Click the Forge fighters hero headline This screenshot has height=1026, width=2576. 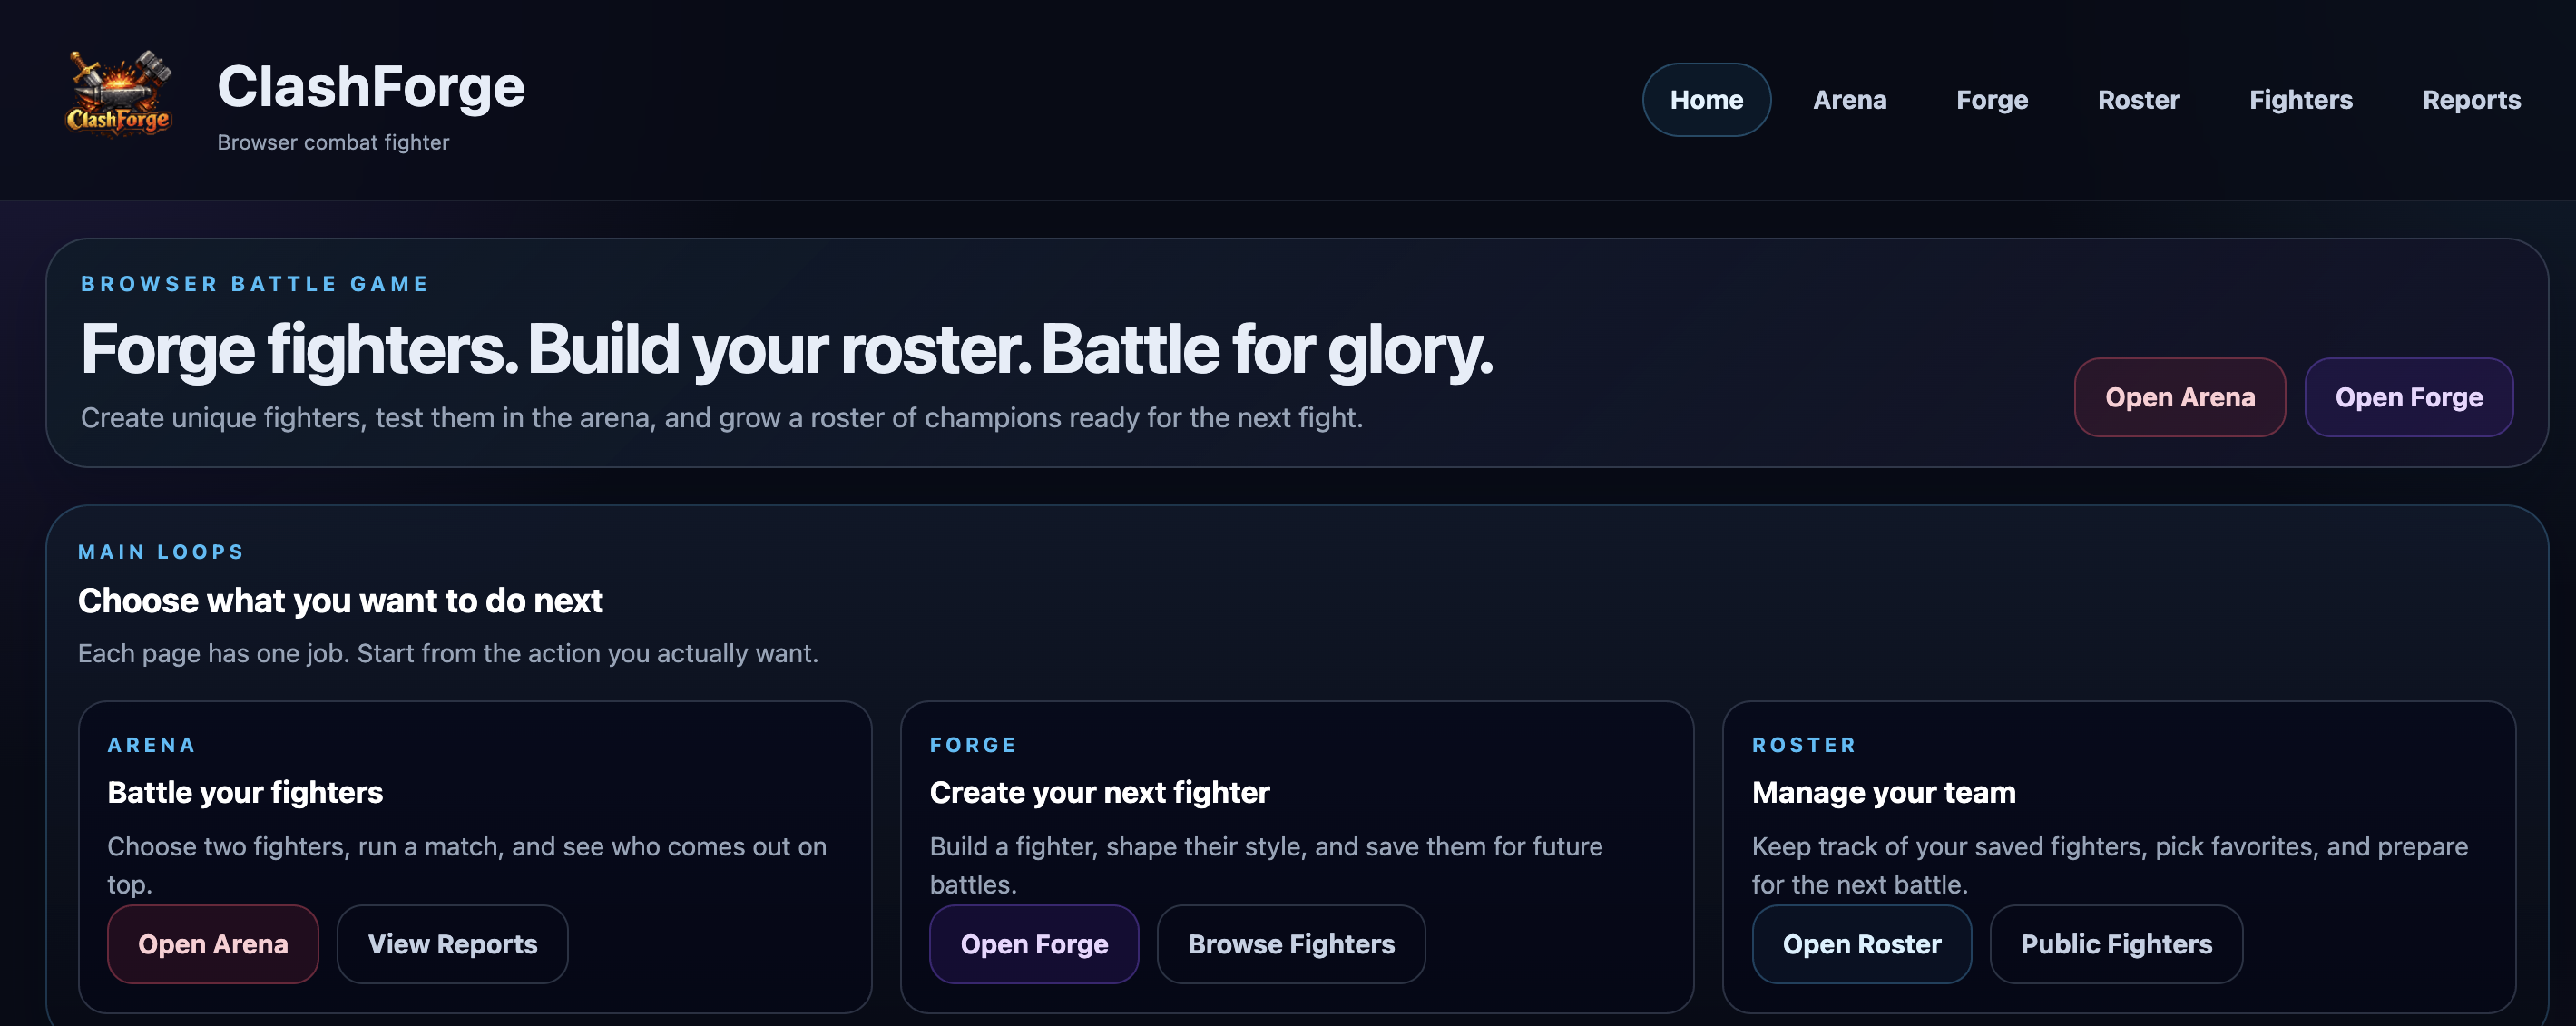[787, 349]
